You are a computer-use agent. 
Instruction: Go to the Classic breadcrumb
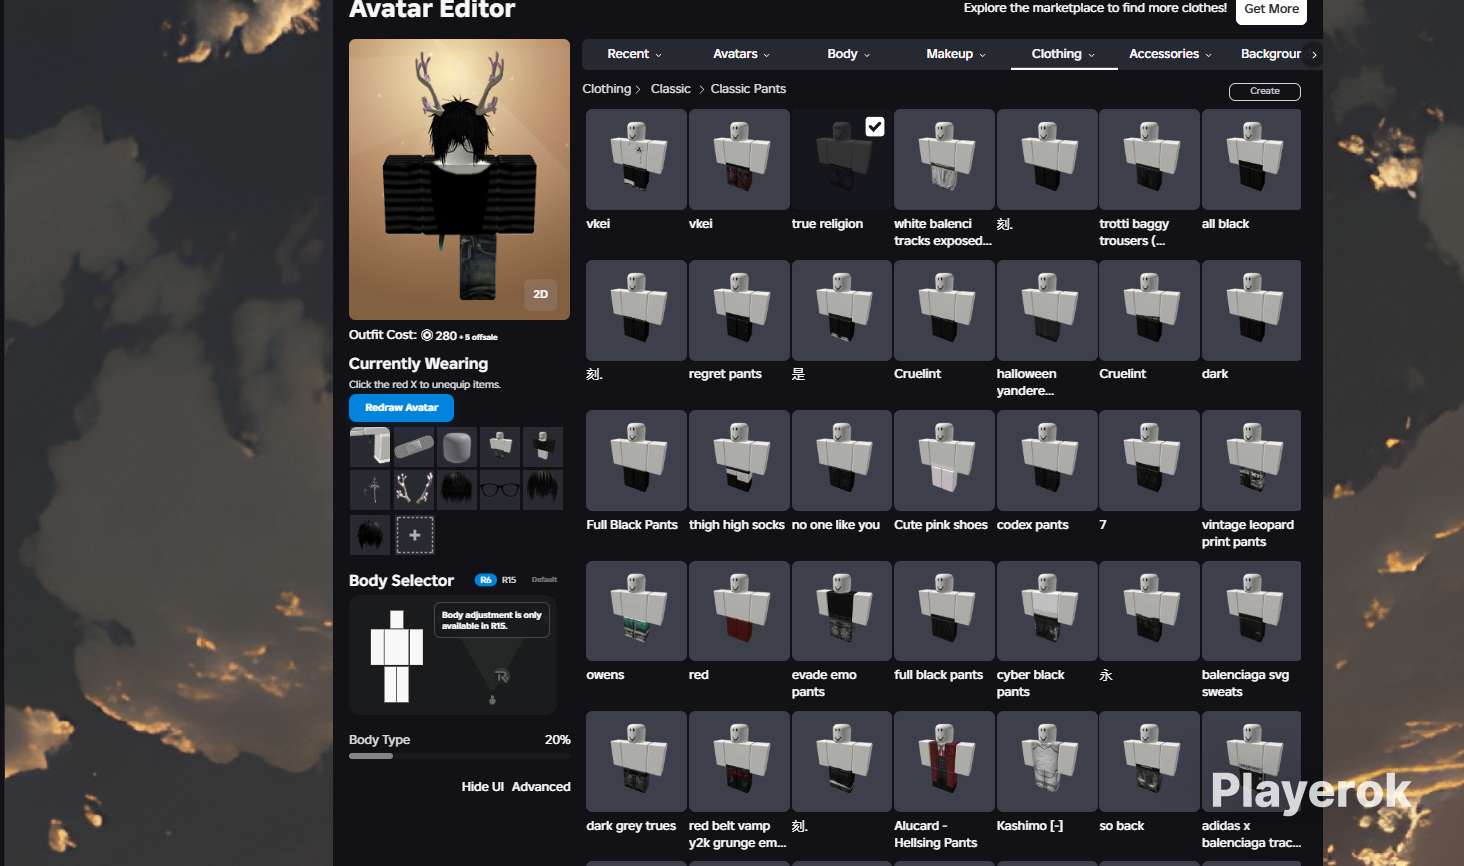pos(670,89)
